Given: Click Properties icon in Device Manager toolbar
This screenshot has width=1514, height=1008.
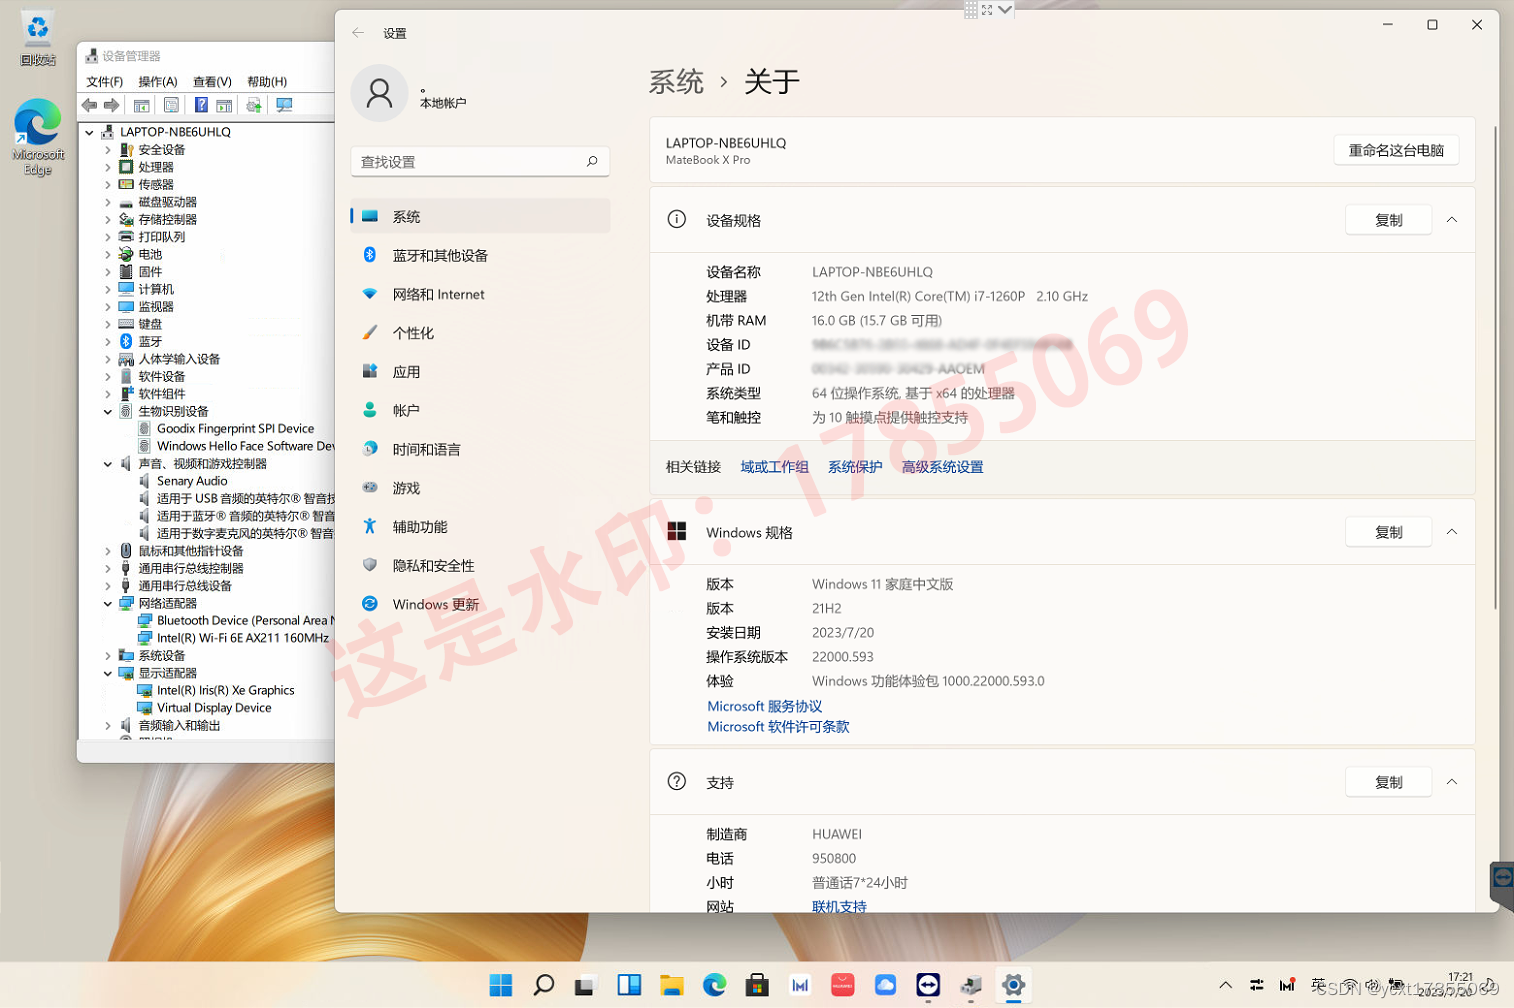Looking at the screenshot, I should tap(172, 105).
